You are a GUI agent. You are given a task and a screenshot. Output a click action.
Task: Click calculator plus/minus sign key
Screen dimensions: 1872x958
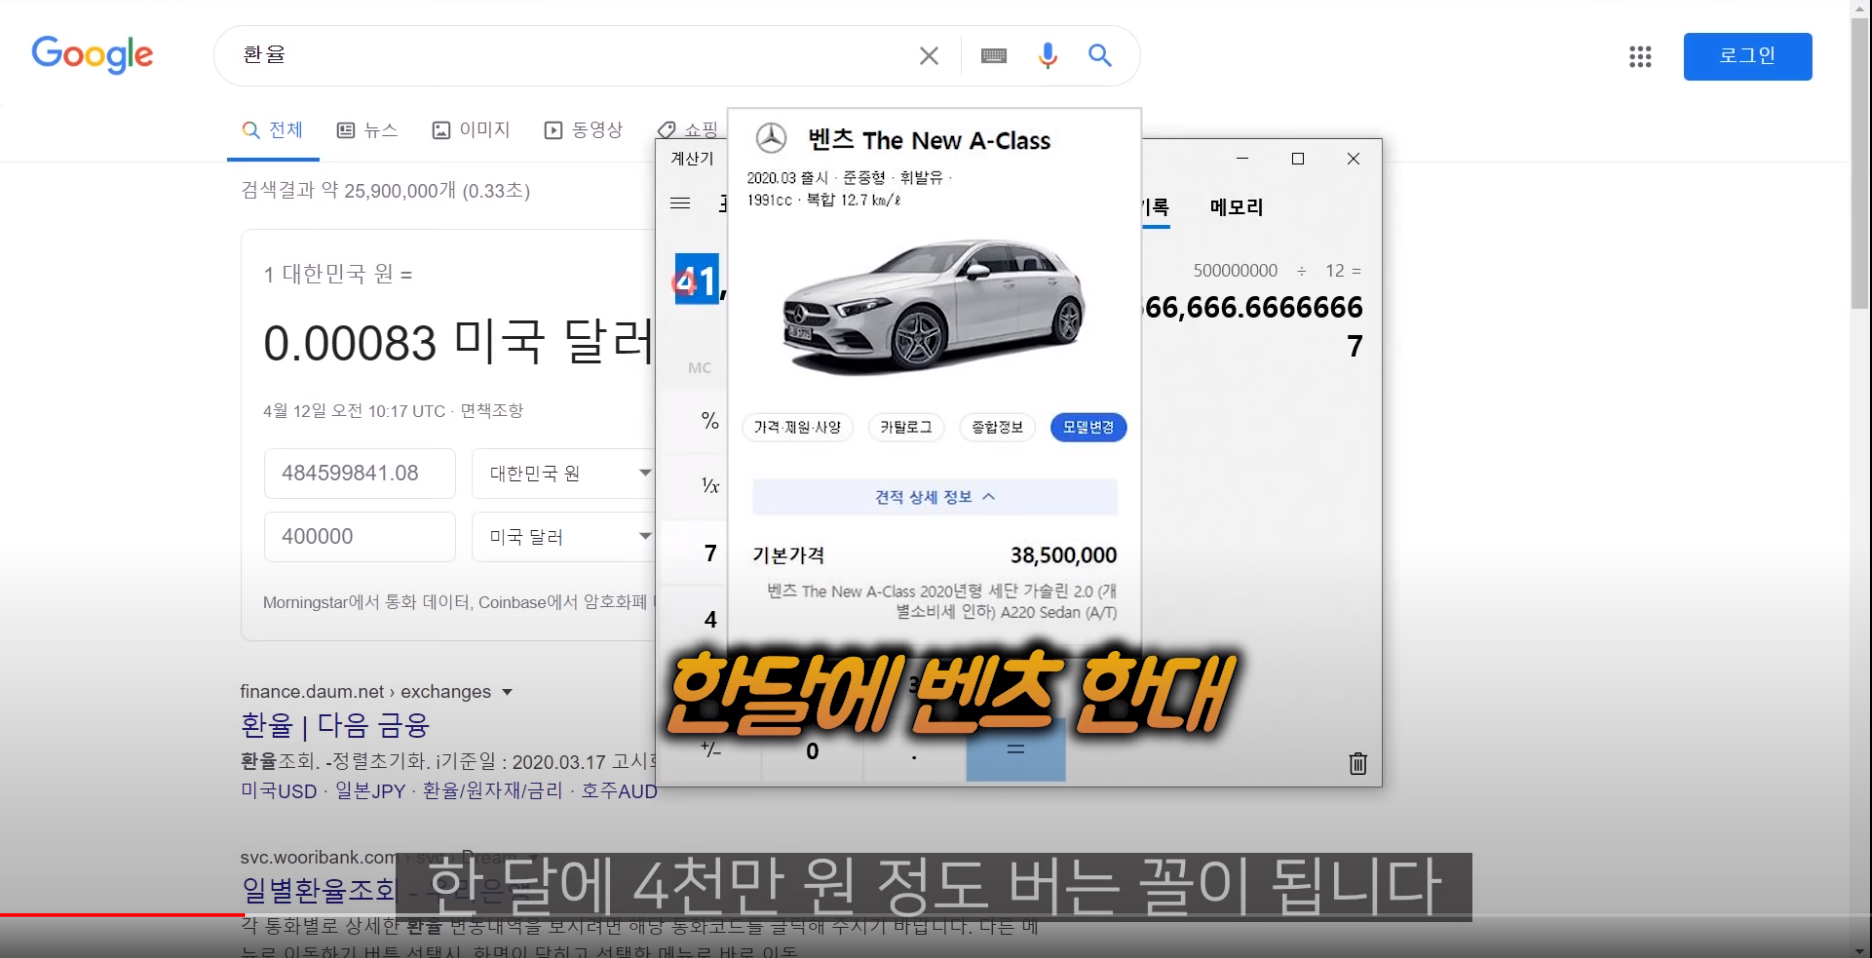pyautogui.click(x=711, y=750)
